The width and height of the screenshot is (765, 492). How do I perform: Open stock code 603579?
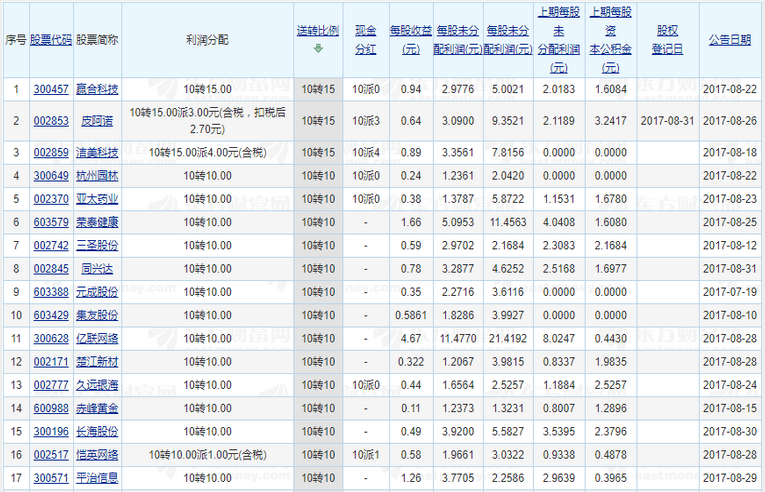pos(51,223)
